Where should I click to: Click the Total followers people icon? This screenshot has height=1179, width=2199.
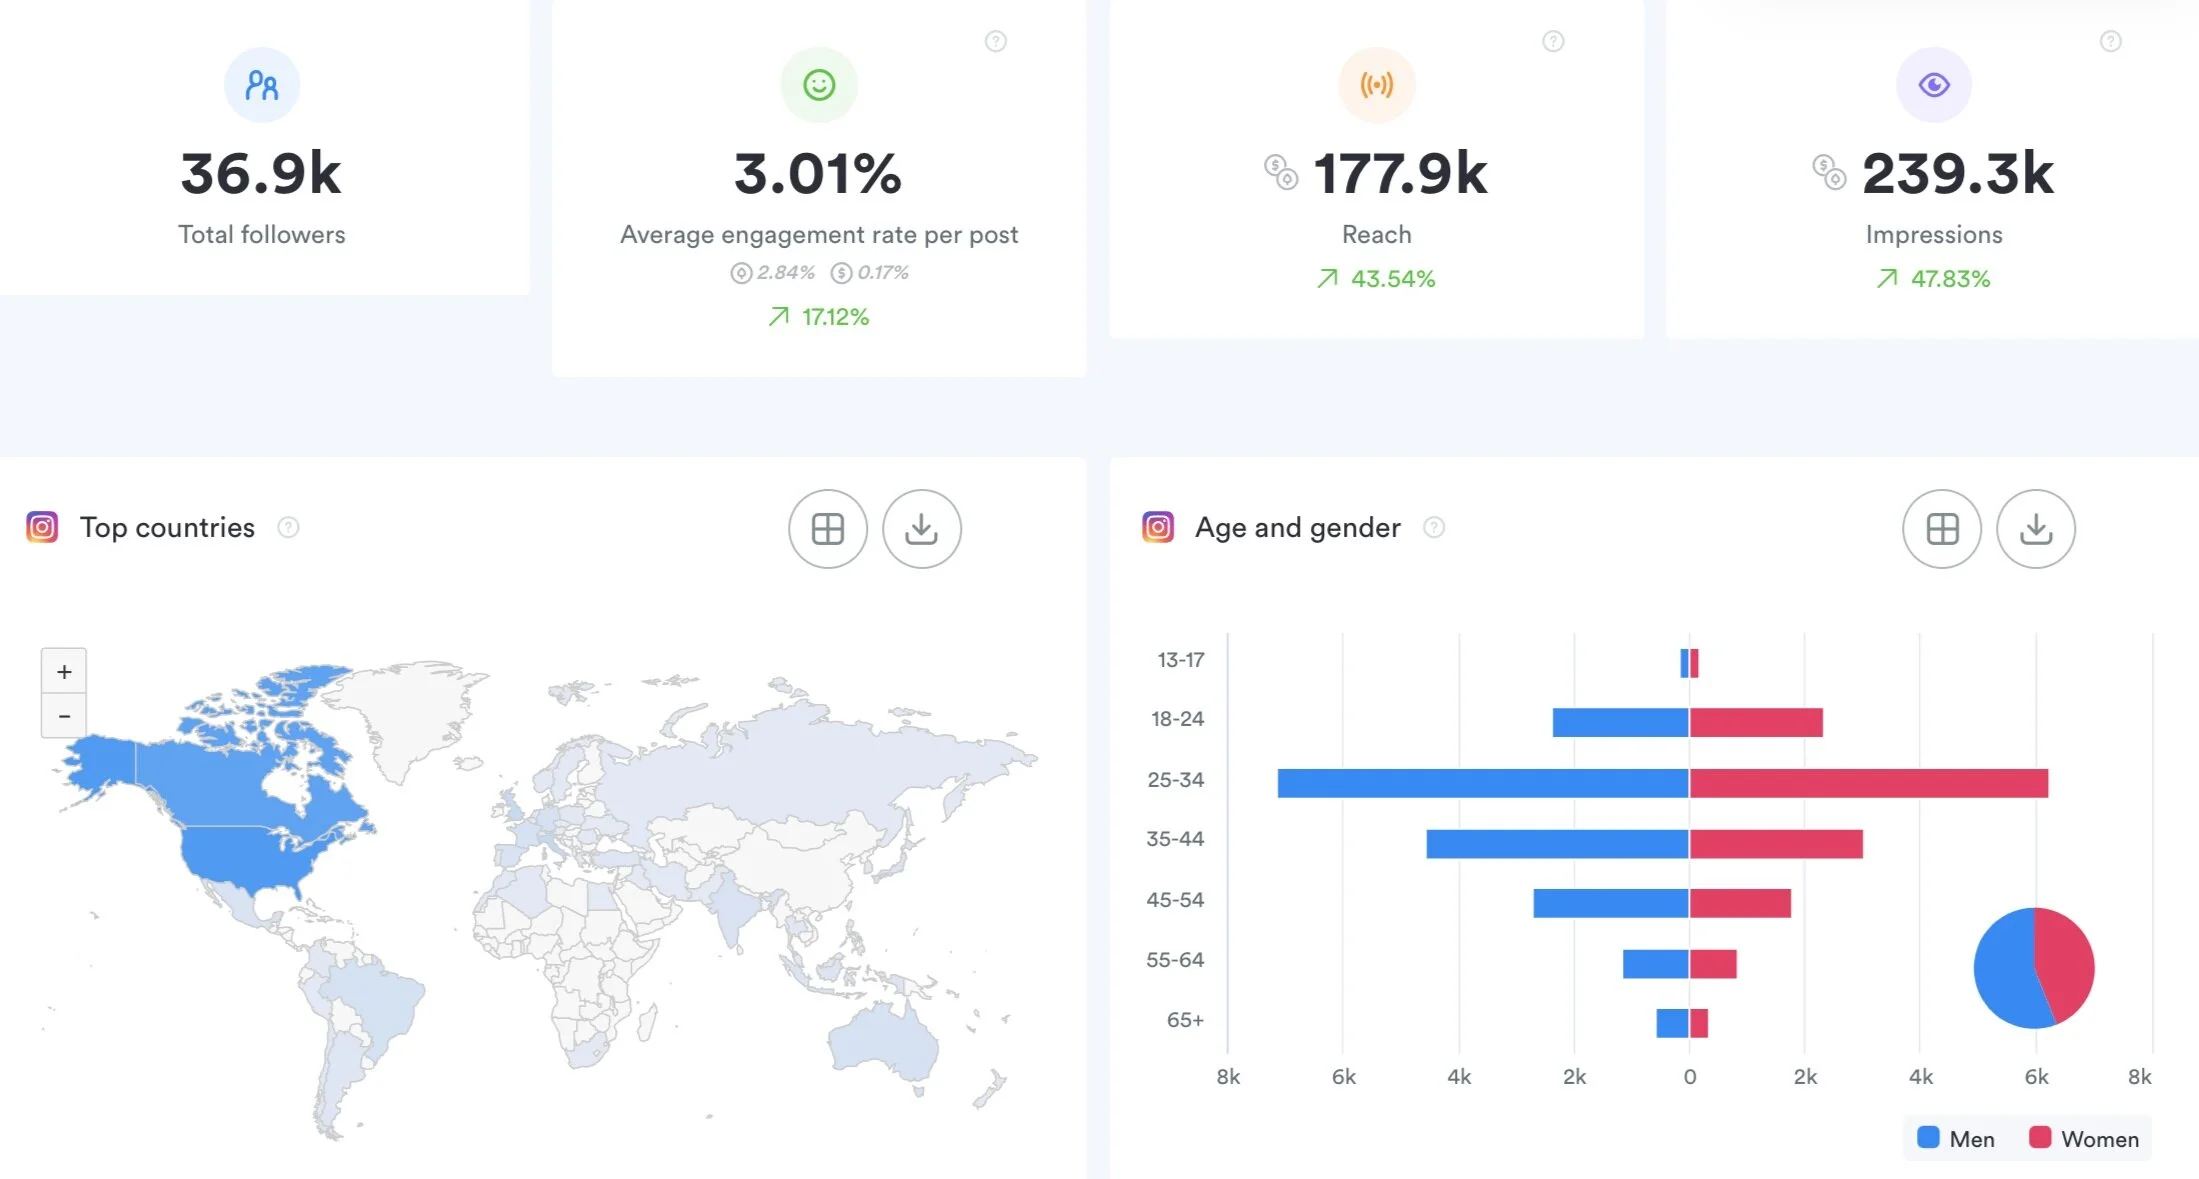(262, 85)
